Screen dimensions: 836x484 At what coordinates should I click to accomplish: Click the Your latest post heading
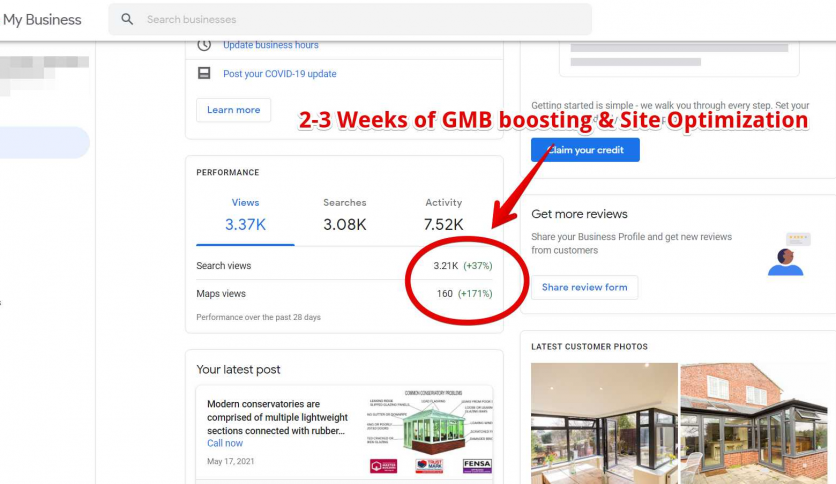click(x=238, y=369)
